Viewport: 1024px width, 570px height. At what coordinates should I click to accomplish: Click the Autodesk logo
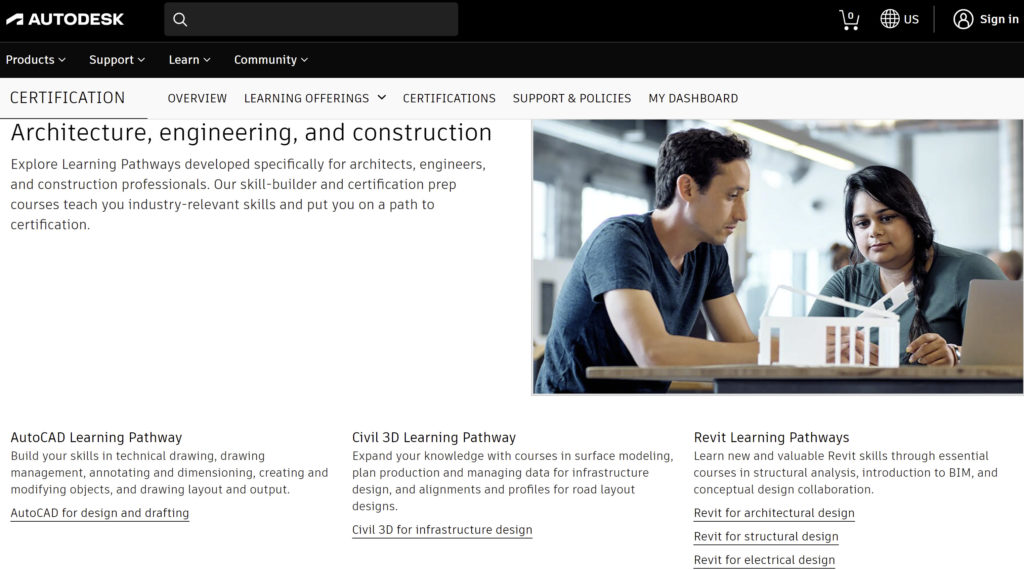[x=65, y=20]
